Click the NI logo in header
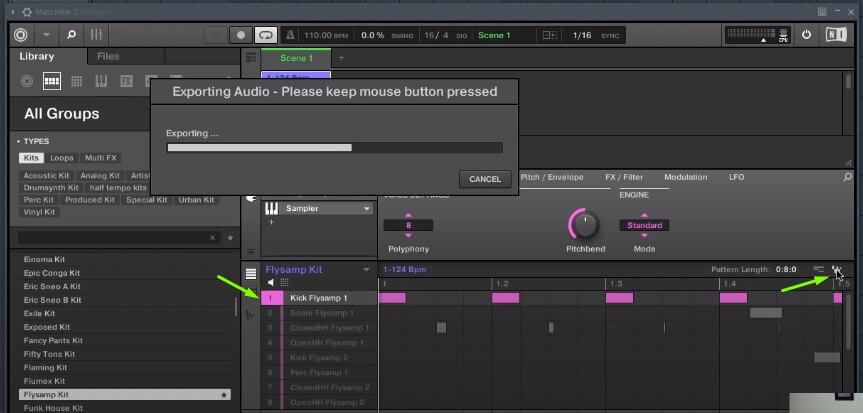Image resolution: width=863 pixels, height=413 pixels. 836,35
